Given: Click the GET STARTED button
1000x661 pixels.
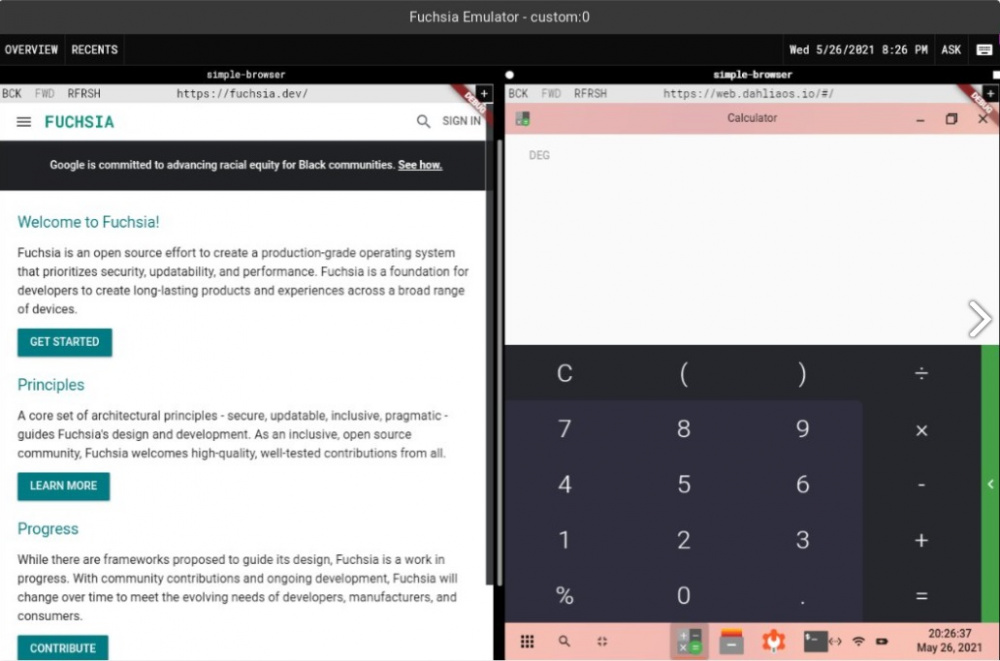Looking at the screenshot, I should coord(64,342).
